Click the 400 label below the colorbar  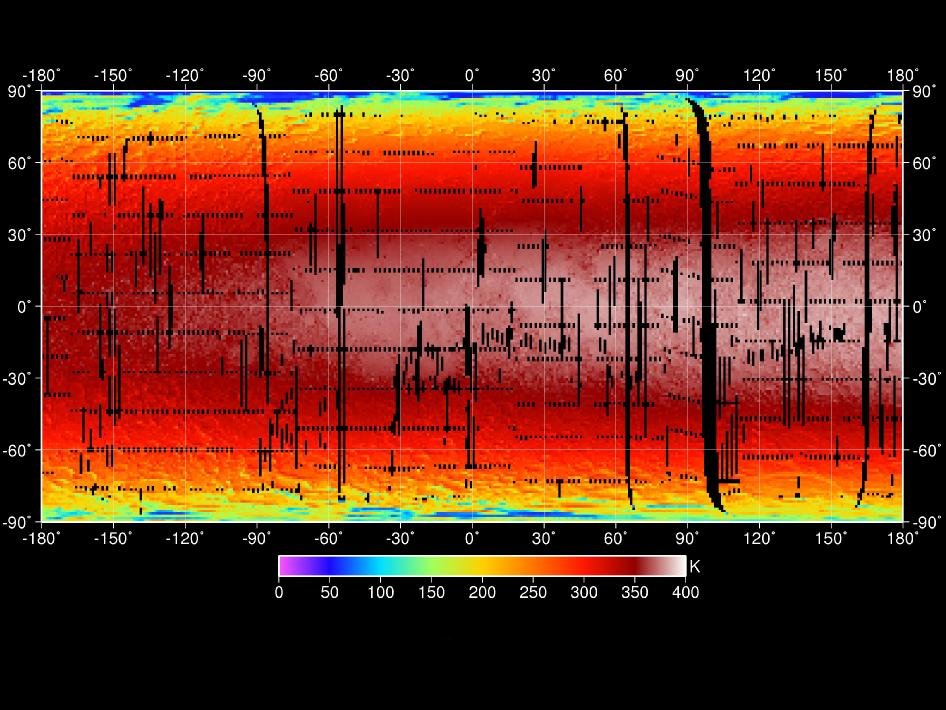686,592
